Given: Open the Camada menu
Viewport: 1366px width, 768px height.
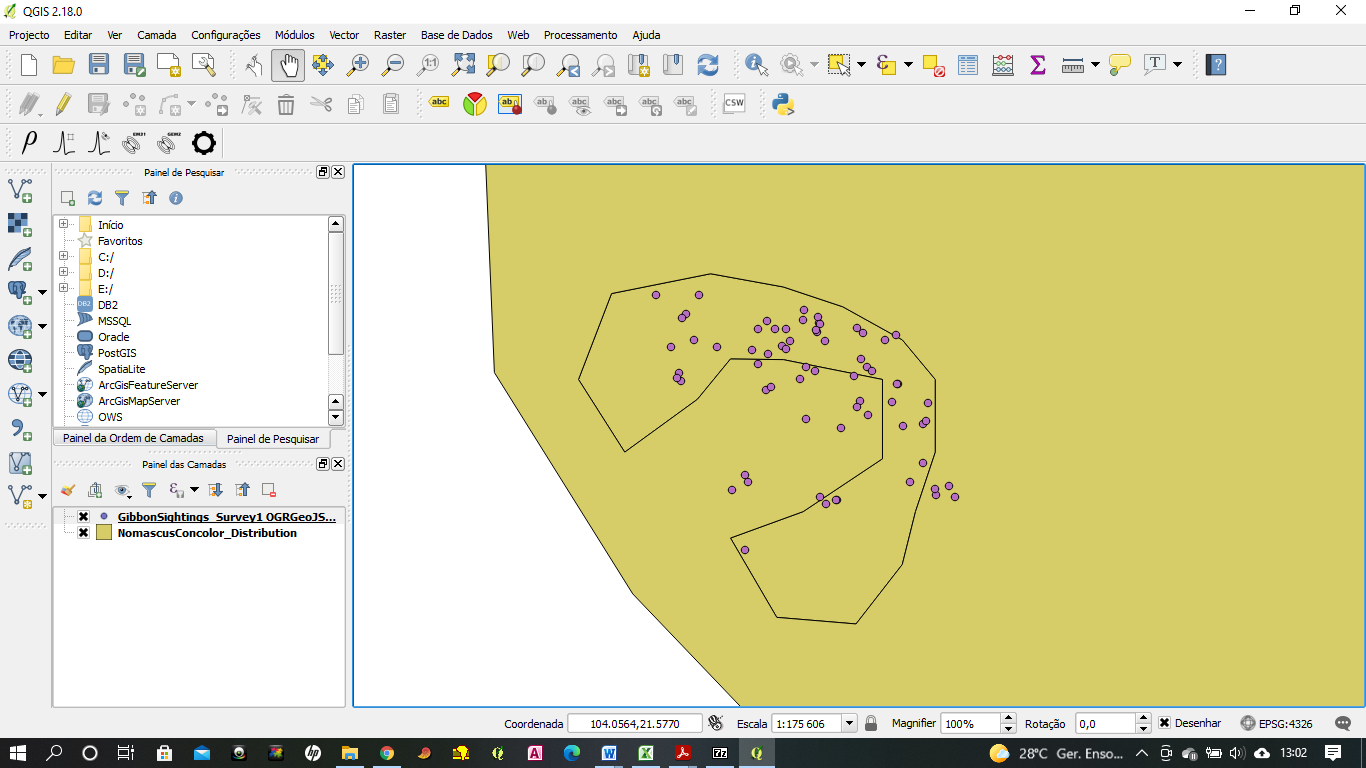Looking at the screenshot, I should coord(157,35).
